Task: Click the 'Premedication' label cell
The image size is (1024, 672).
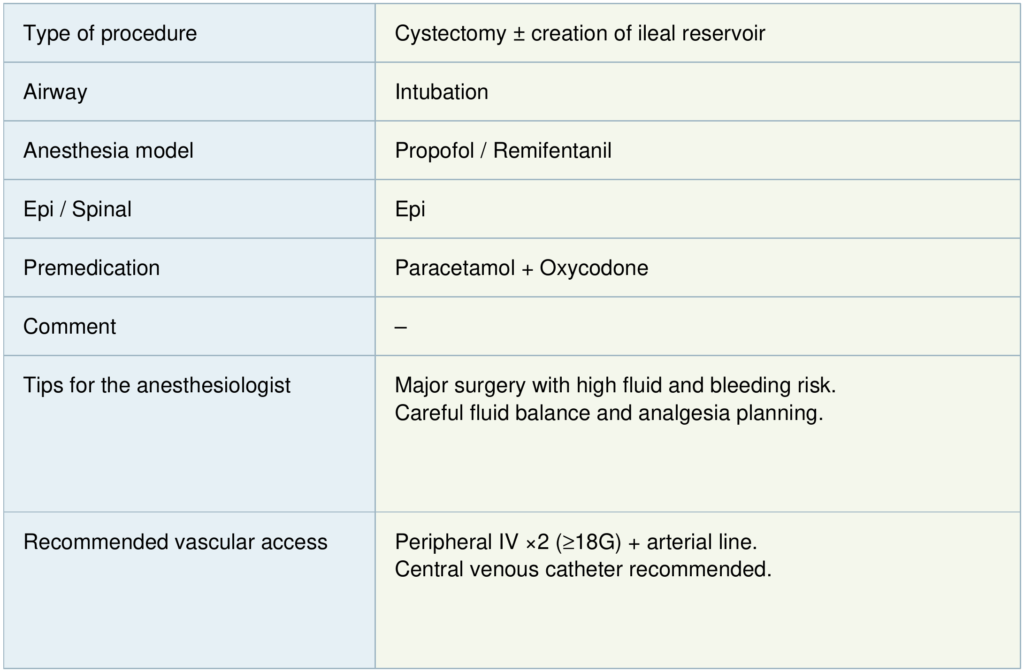Action: 91,268
